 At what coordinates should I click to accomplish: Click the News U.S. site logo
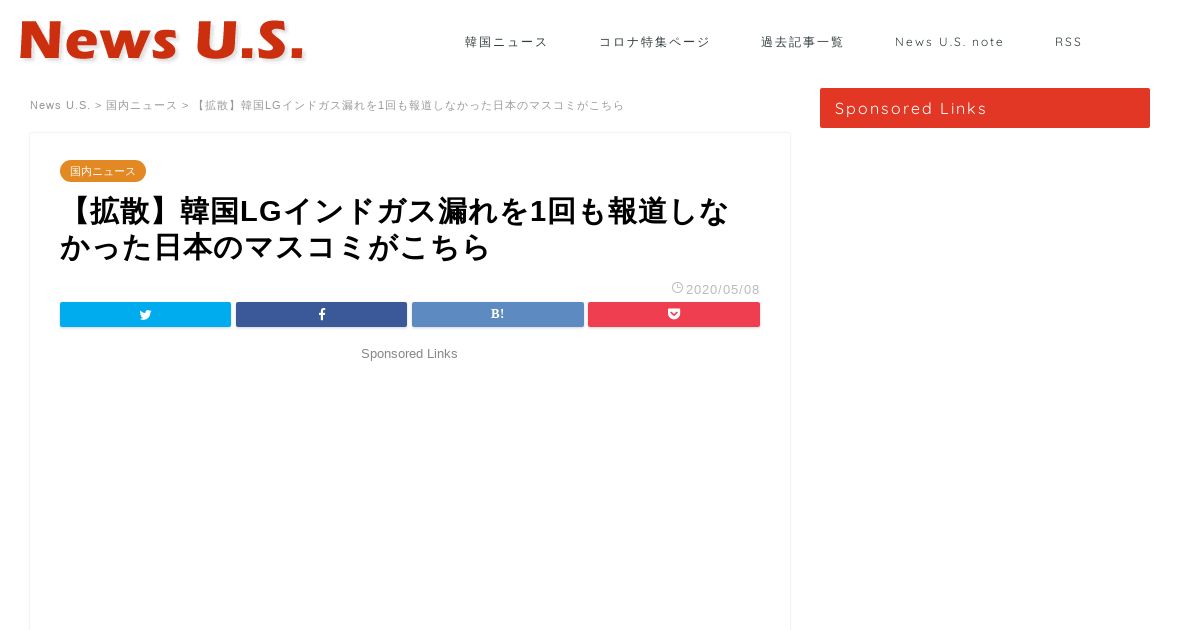tap(162, 42)
